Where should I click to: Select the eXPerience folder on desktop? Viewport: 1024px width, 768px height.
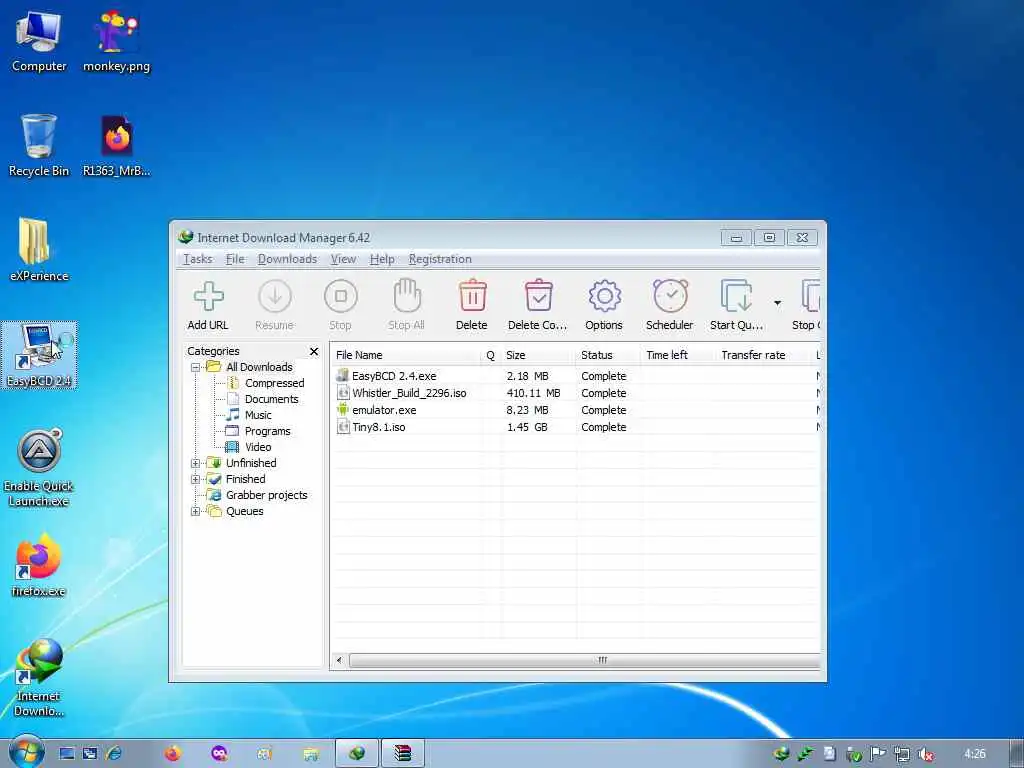tap(39, 250)
